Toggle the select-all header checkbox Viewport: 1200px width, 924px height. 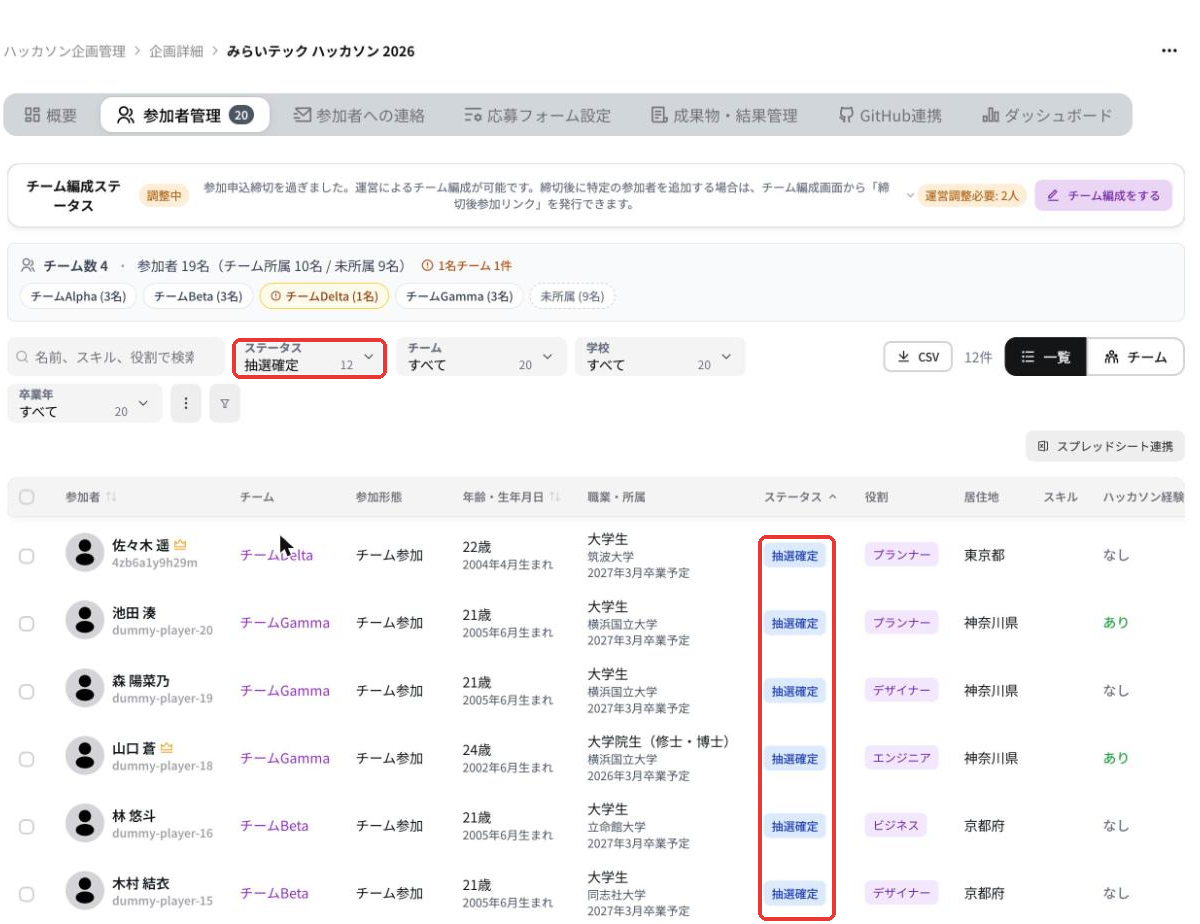[27, 497]
